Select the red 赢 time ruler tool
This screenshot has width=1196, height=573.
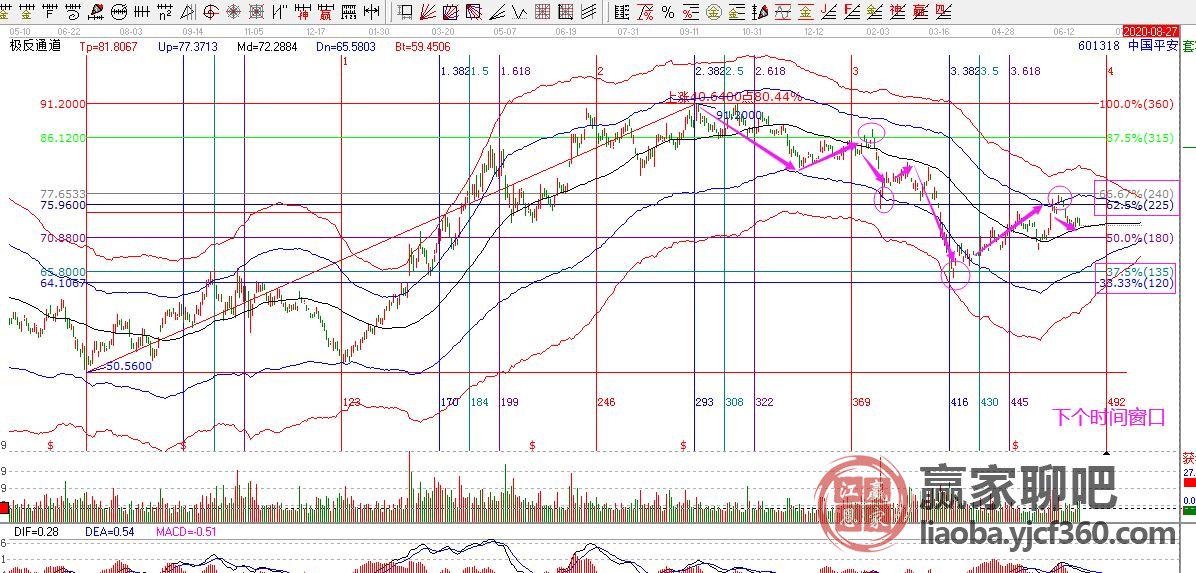pyautogui.click(x=326, y=11)
